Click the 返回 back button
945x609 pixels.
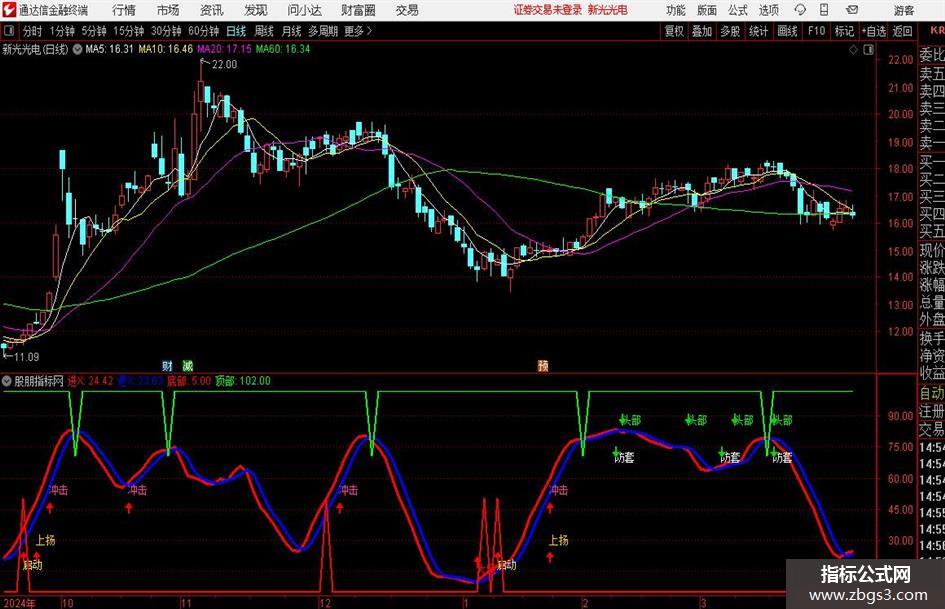point(902,31)
